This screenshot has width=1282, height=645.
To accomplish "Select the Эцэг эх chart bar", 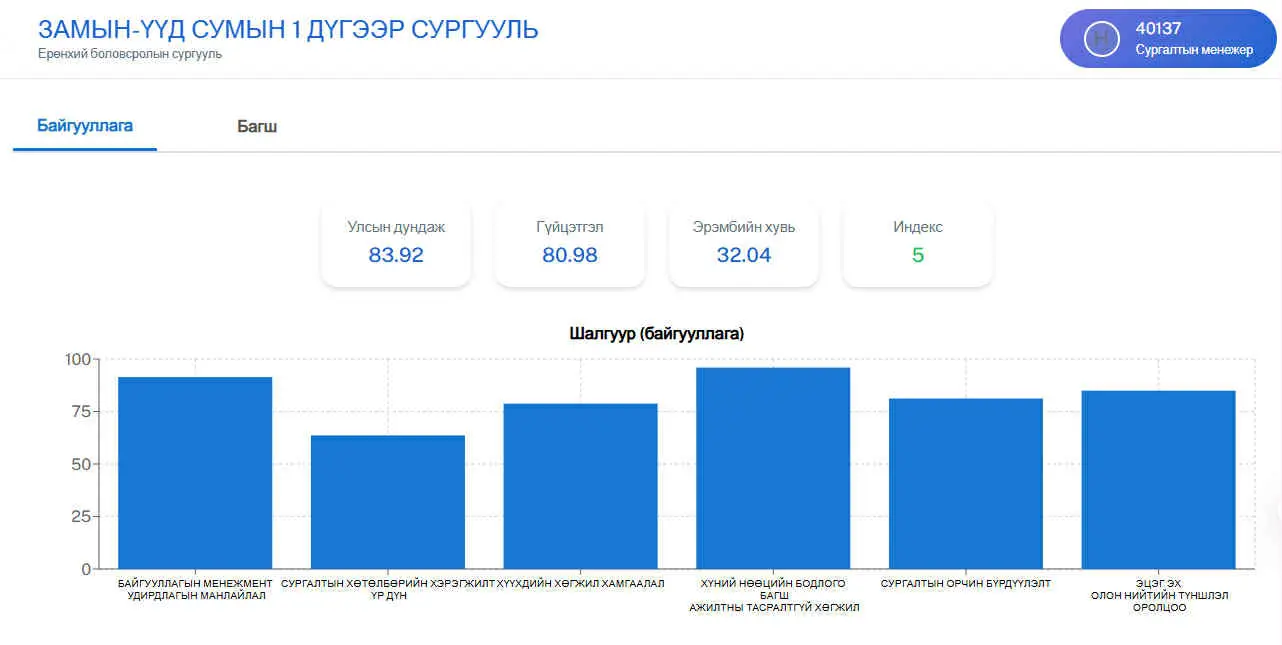I will [x=1158, y=480].
